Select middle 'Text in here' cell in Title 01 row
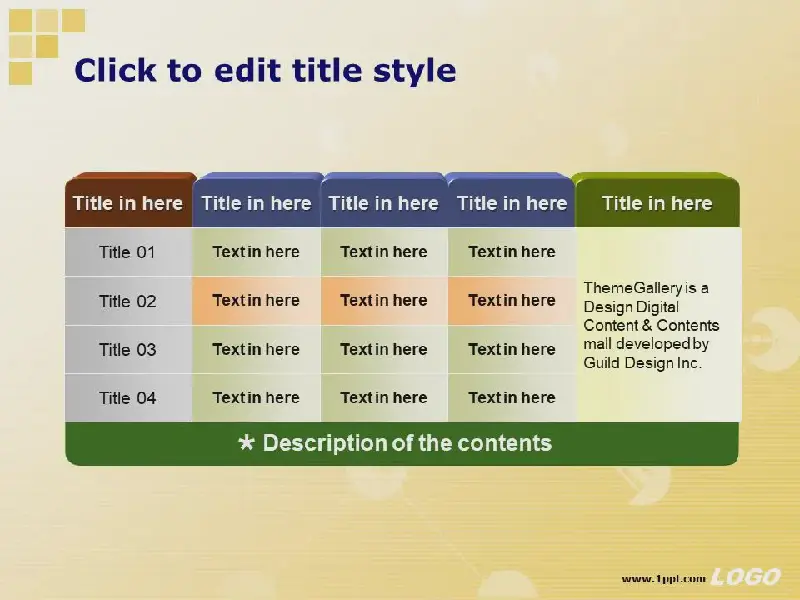Screen dimensions: 800x600 point(384,252)
